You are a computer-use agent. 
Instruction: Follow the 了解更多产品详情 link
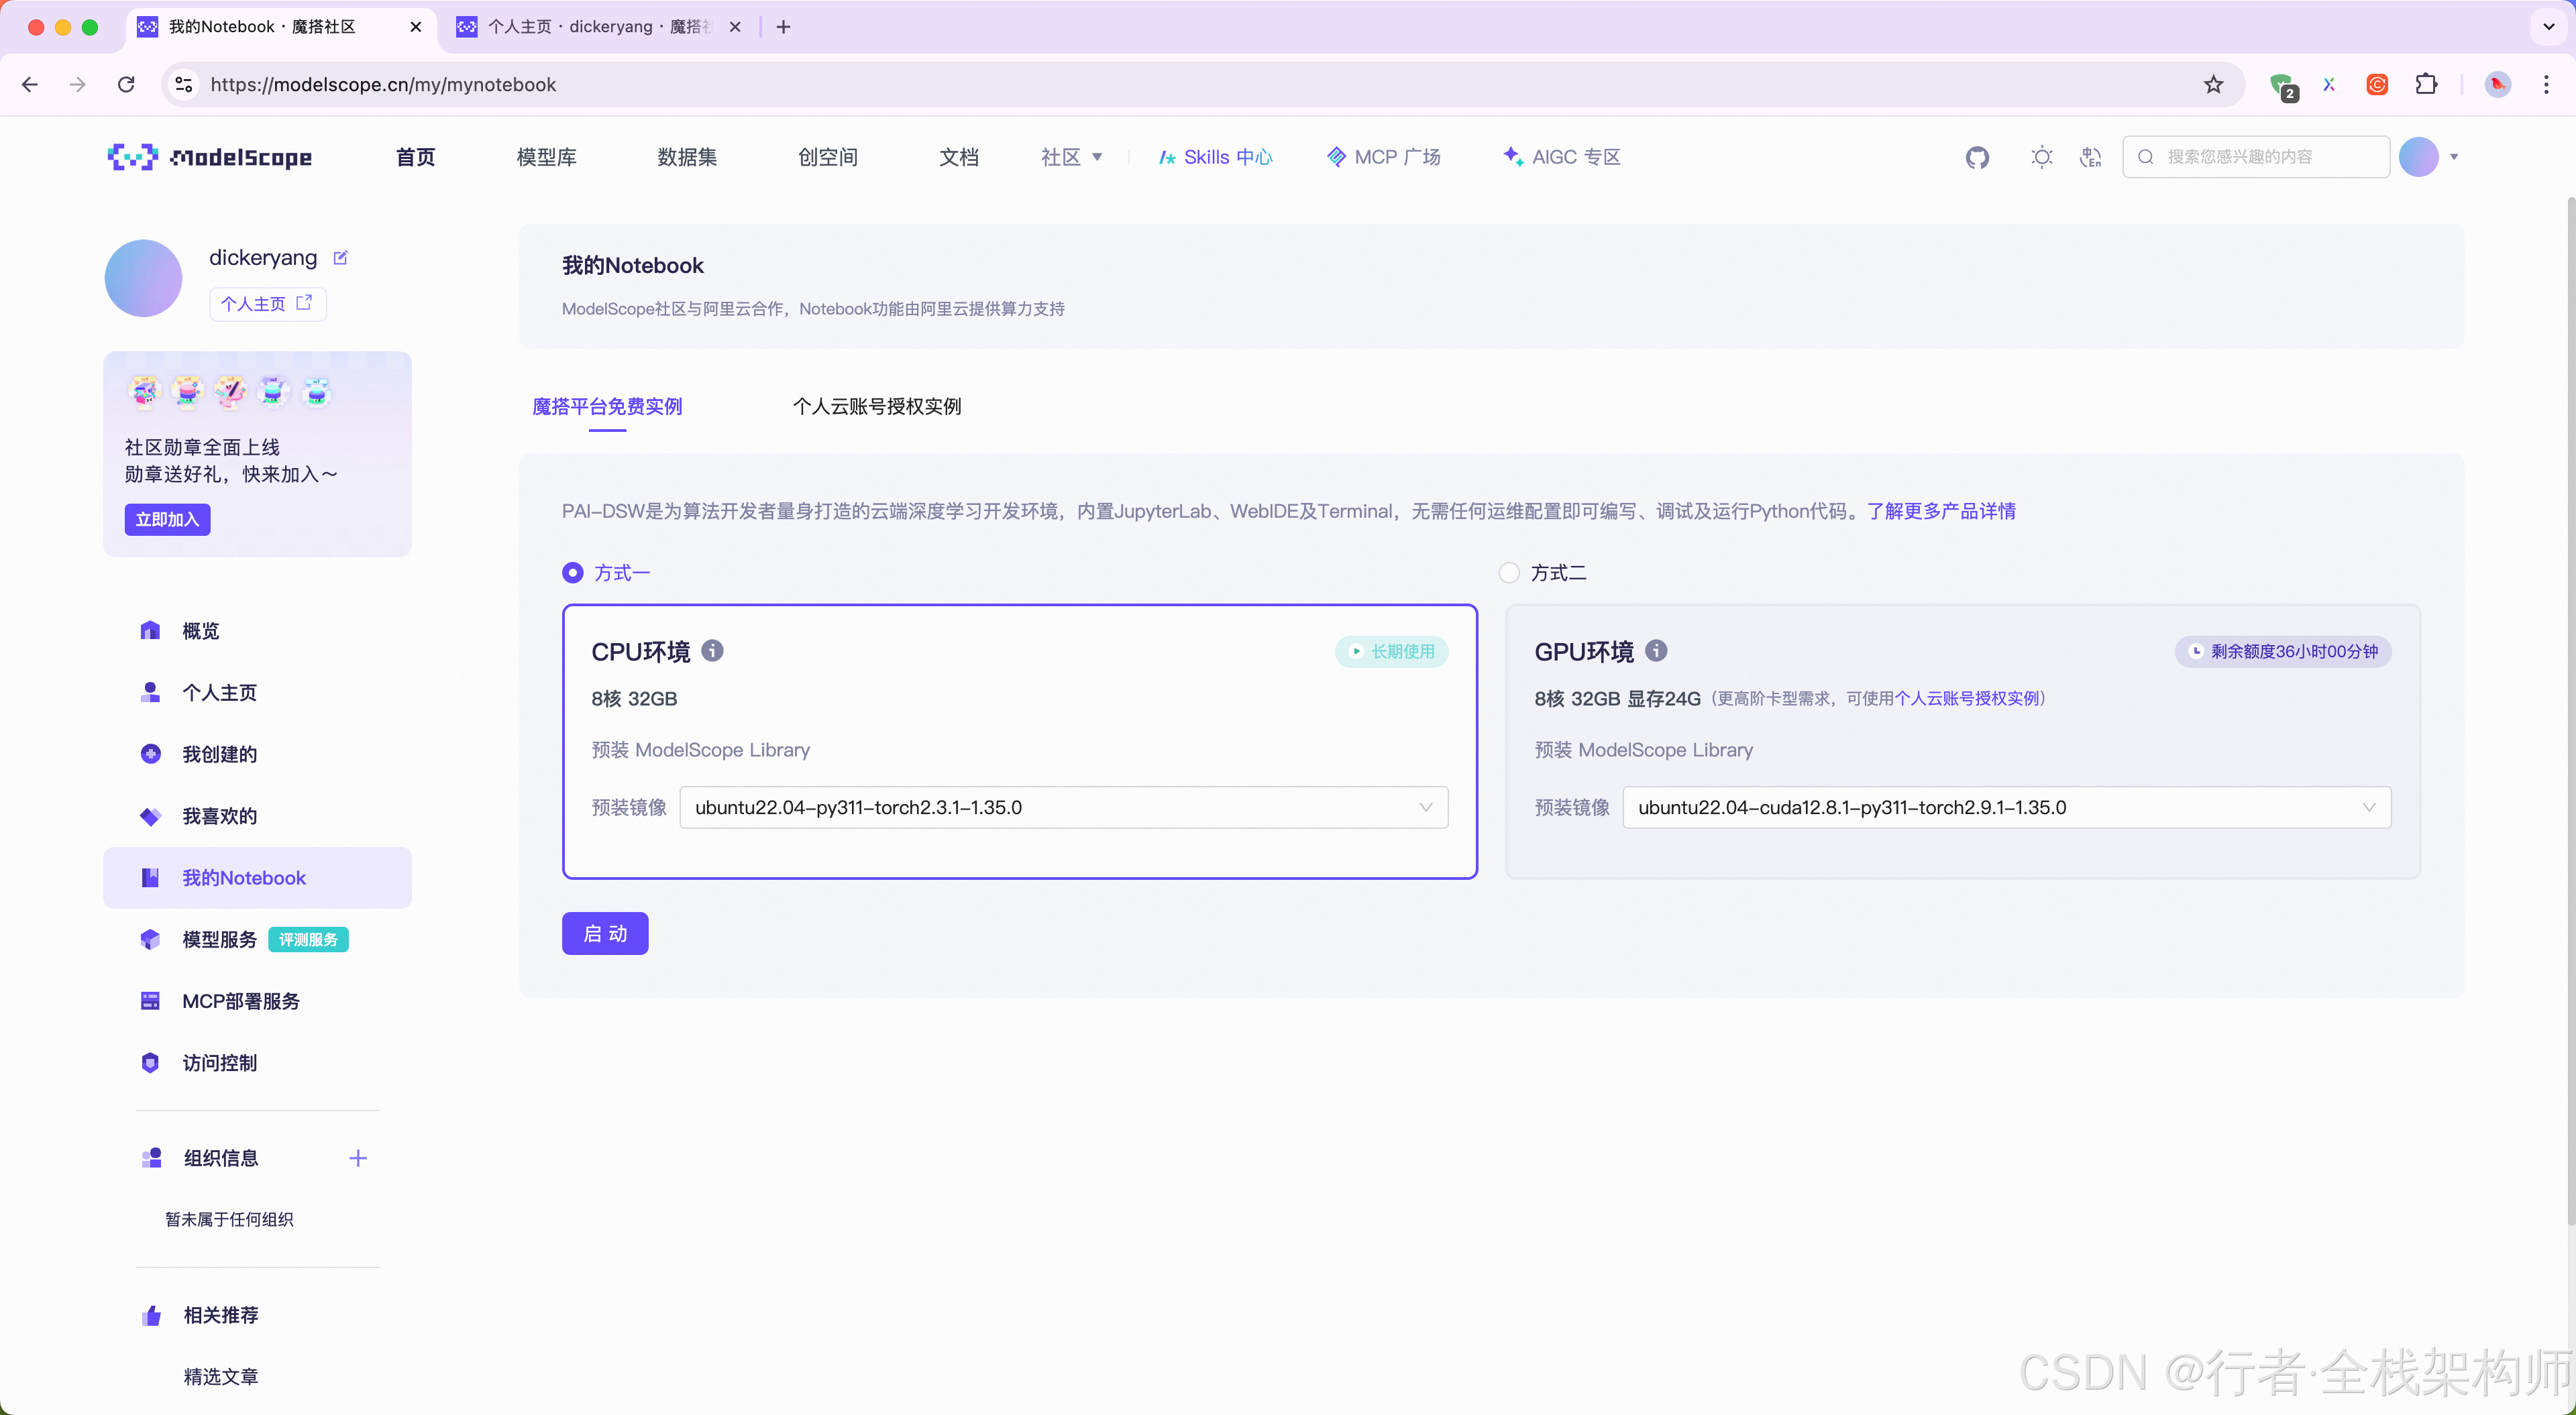pos(1941,511)
